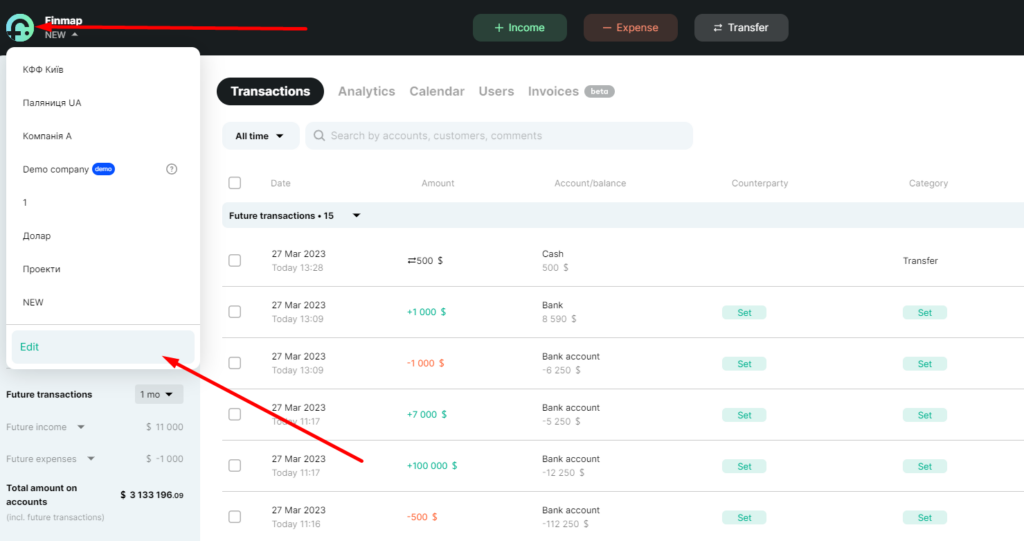The height and width of the screenshot is (541, 1024).
Task: Click the 8 590 $ Bank balance
Action: 559,319
